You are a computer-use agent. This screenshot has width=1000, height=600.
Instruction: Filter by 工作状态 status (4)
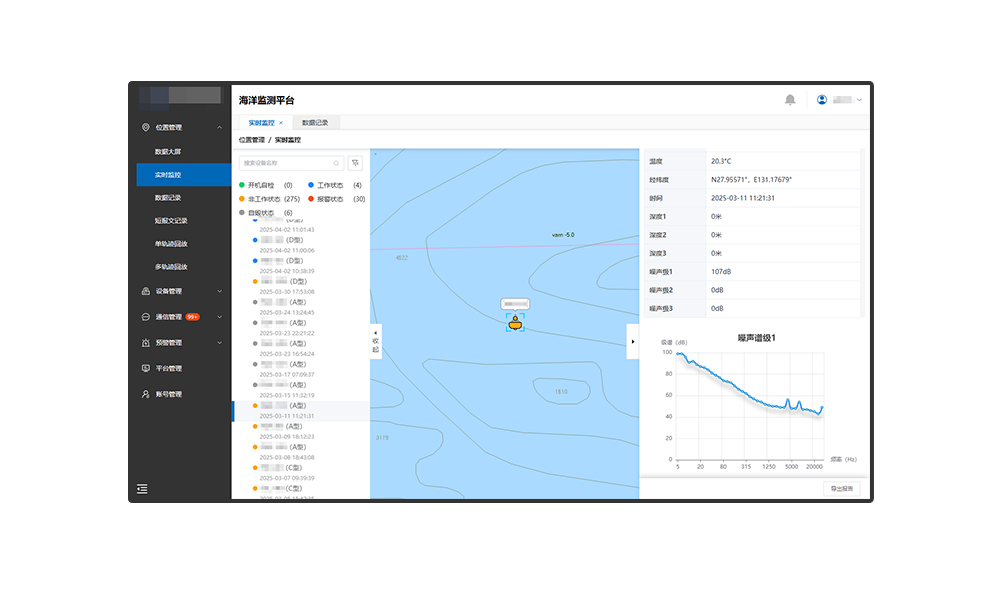click(335, 185)
